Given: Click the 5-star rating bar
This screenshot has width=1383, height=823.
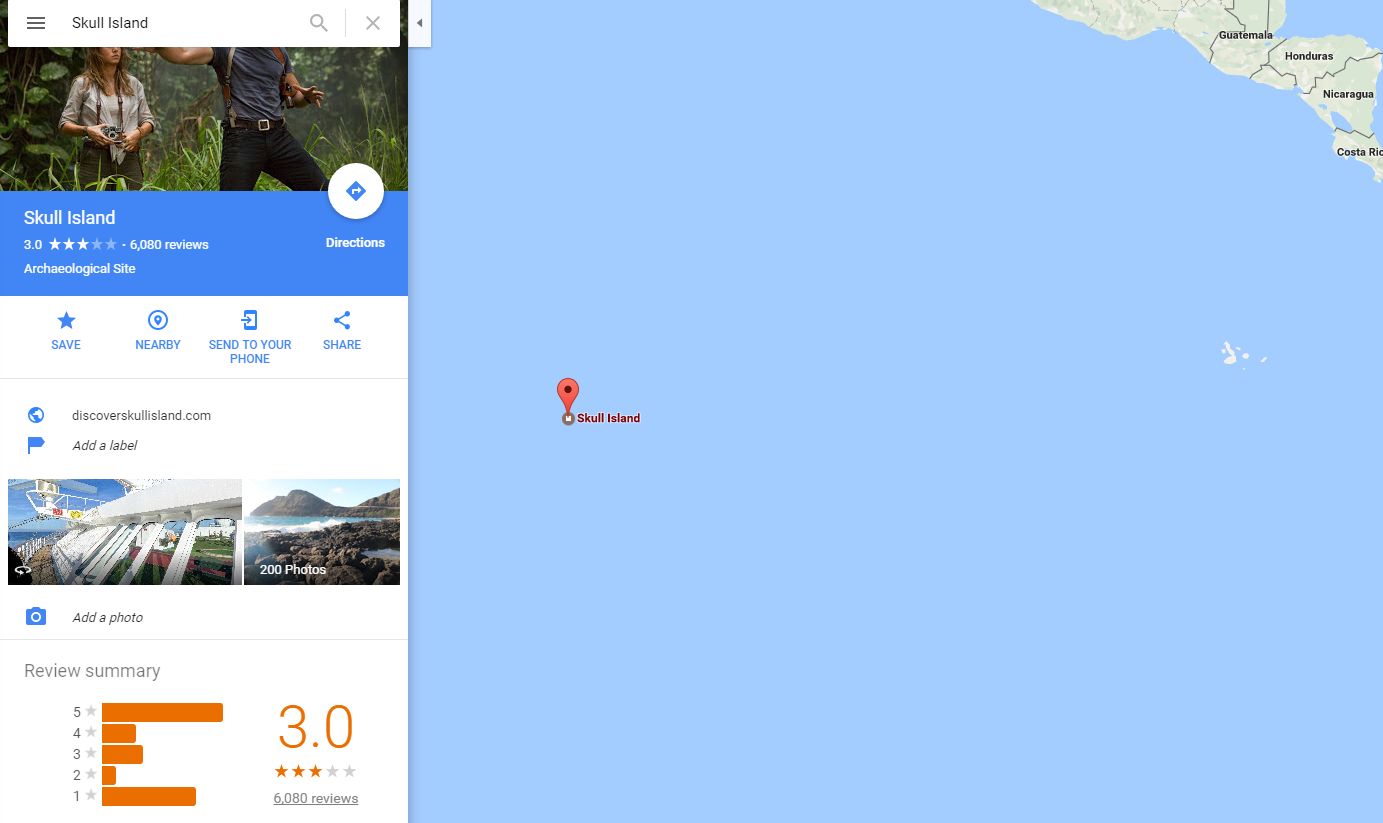Looking at the screenshot, I should tap(162, 712).
